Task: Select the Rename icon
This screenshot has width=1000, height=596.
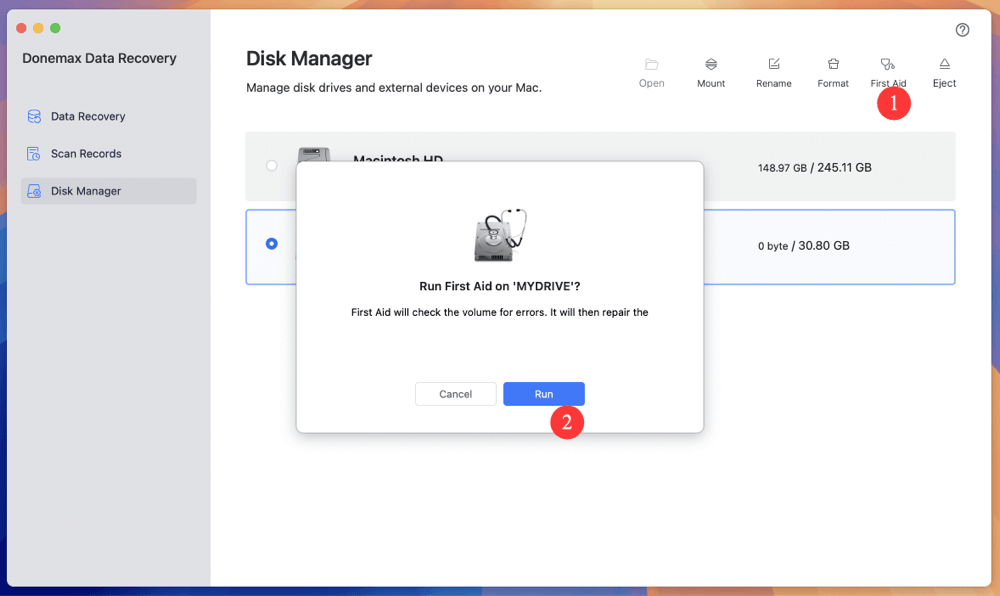Action: coord(773,70)
